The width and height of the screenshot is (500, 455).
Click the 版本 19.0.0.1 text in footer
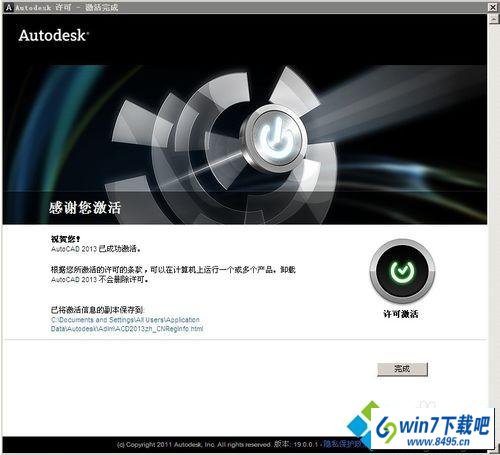296,444
